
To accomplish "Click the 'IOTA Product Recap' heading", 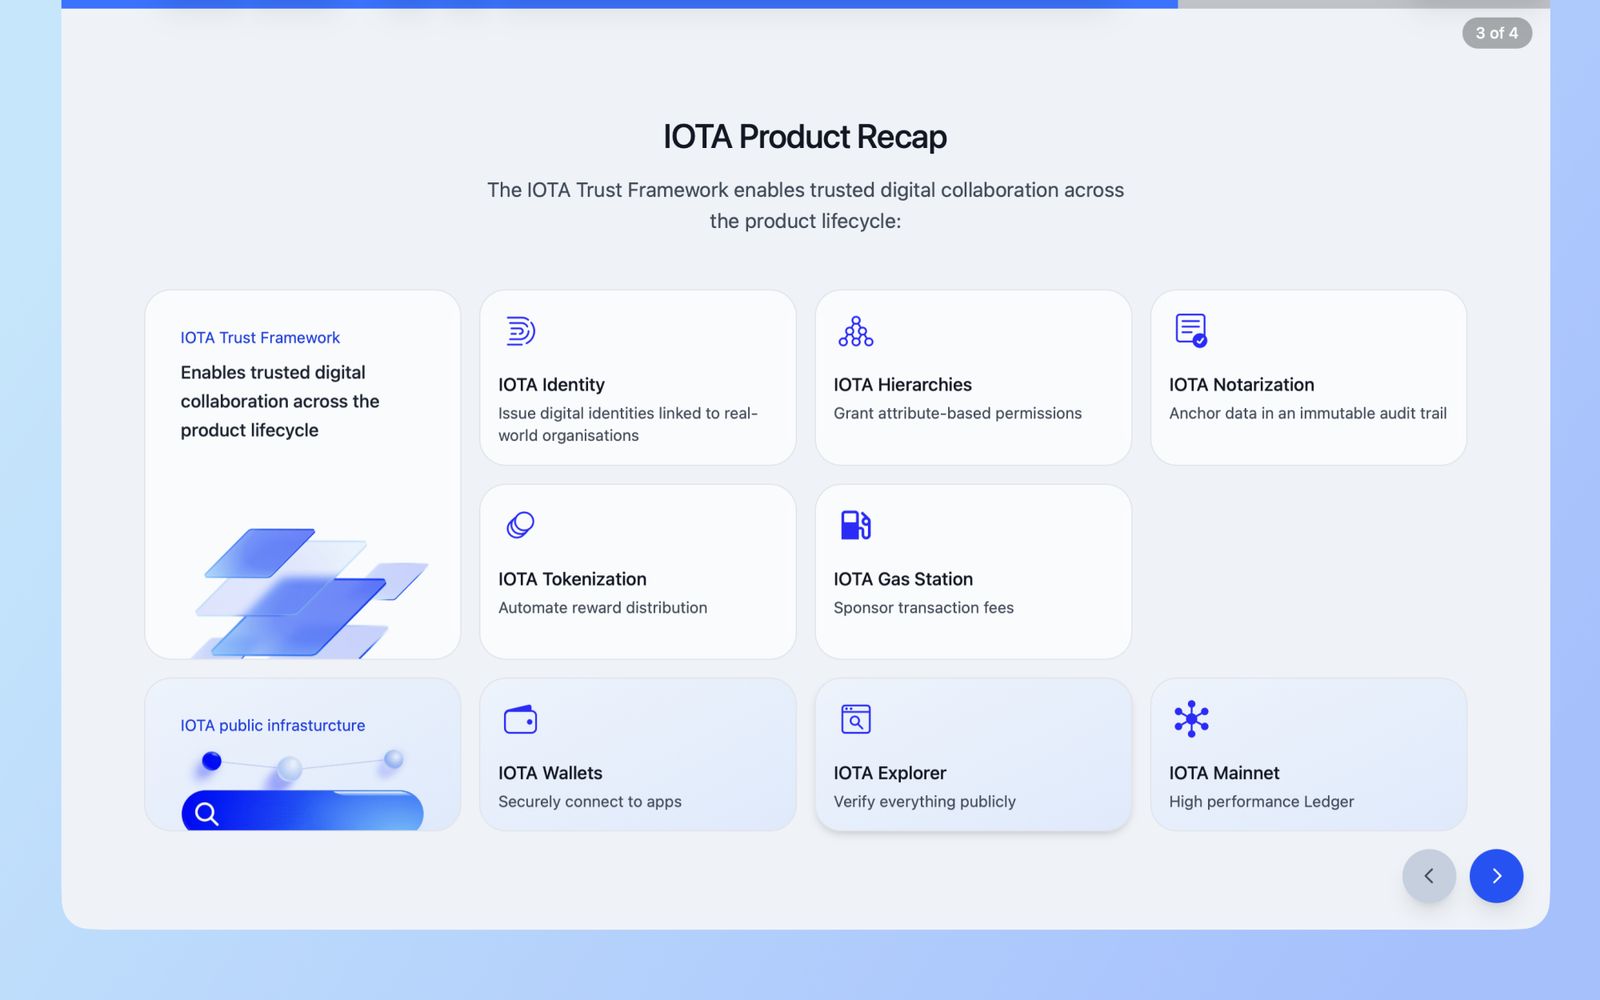I will (805, 137).
